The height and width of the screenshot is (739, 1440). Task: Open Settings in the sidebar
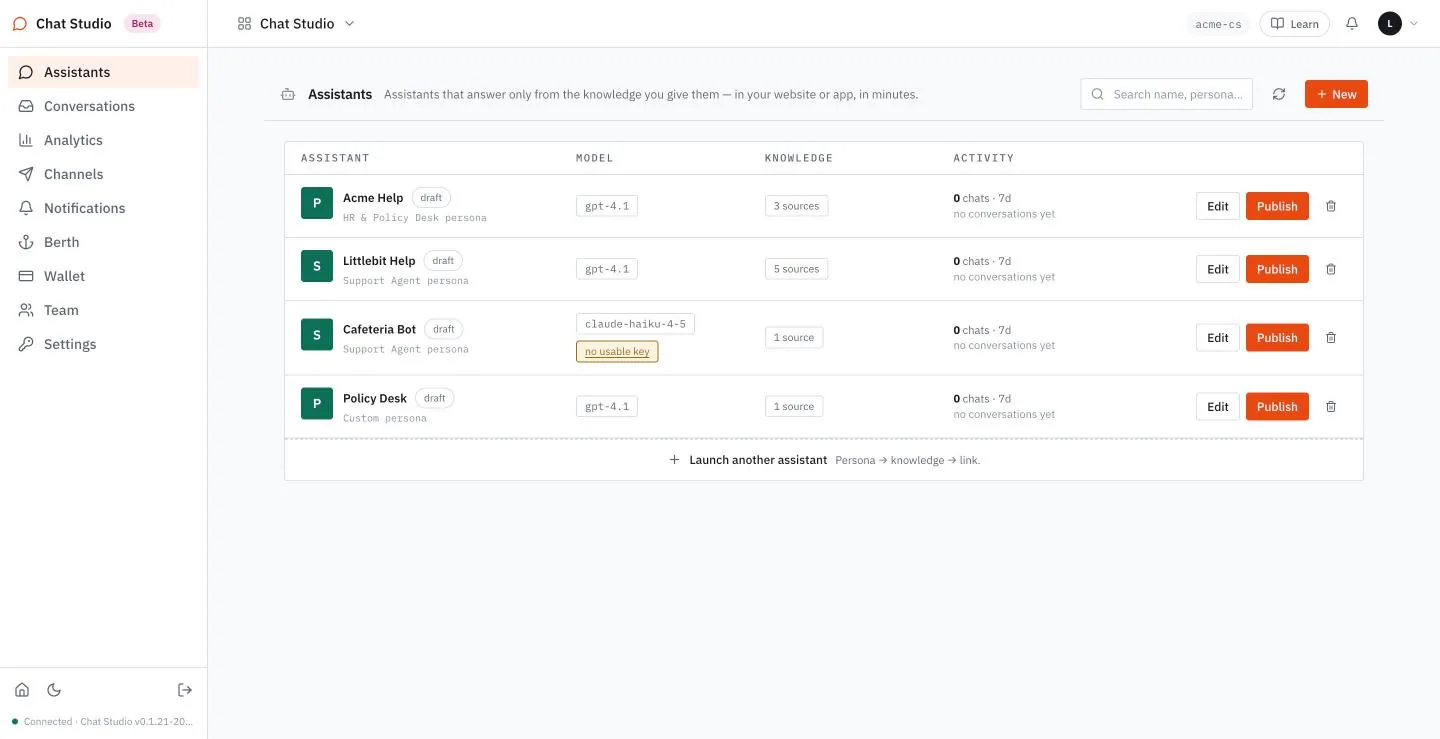point(104,344)
